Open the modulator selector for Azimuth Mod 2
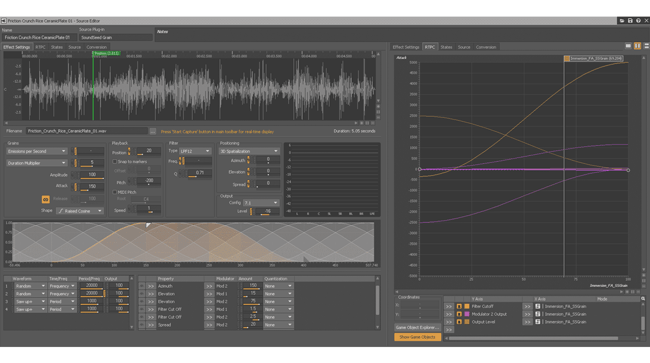This screenshot has width=650, height=363. tap(209, 286)
